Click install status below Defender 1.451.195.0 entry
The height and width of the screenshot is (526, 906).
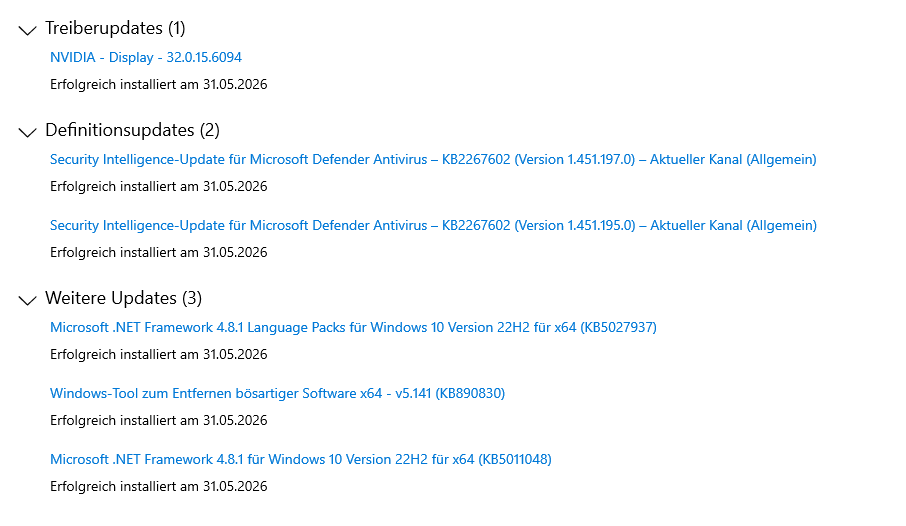pyautogui.click(x=158, y=253)
